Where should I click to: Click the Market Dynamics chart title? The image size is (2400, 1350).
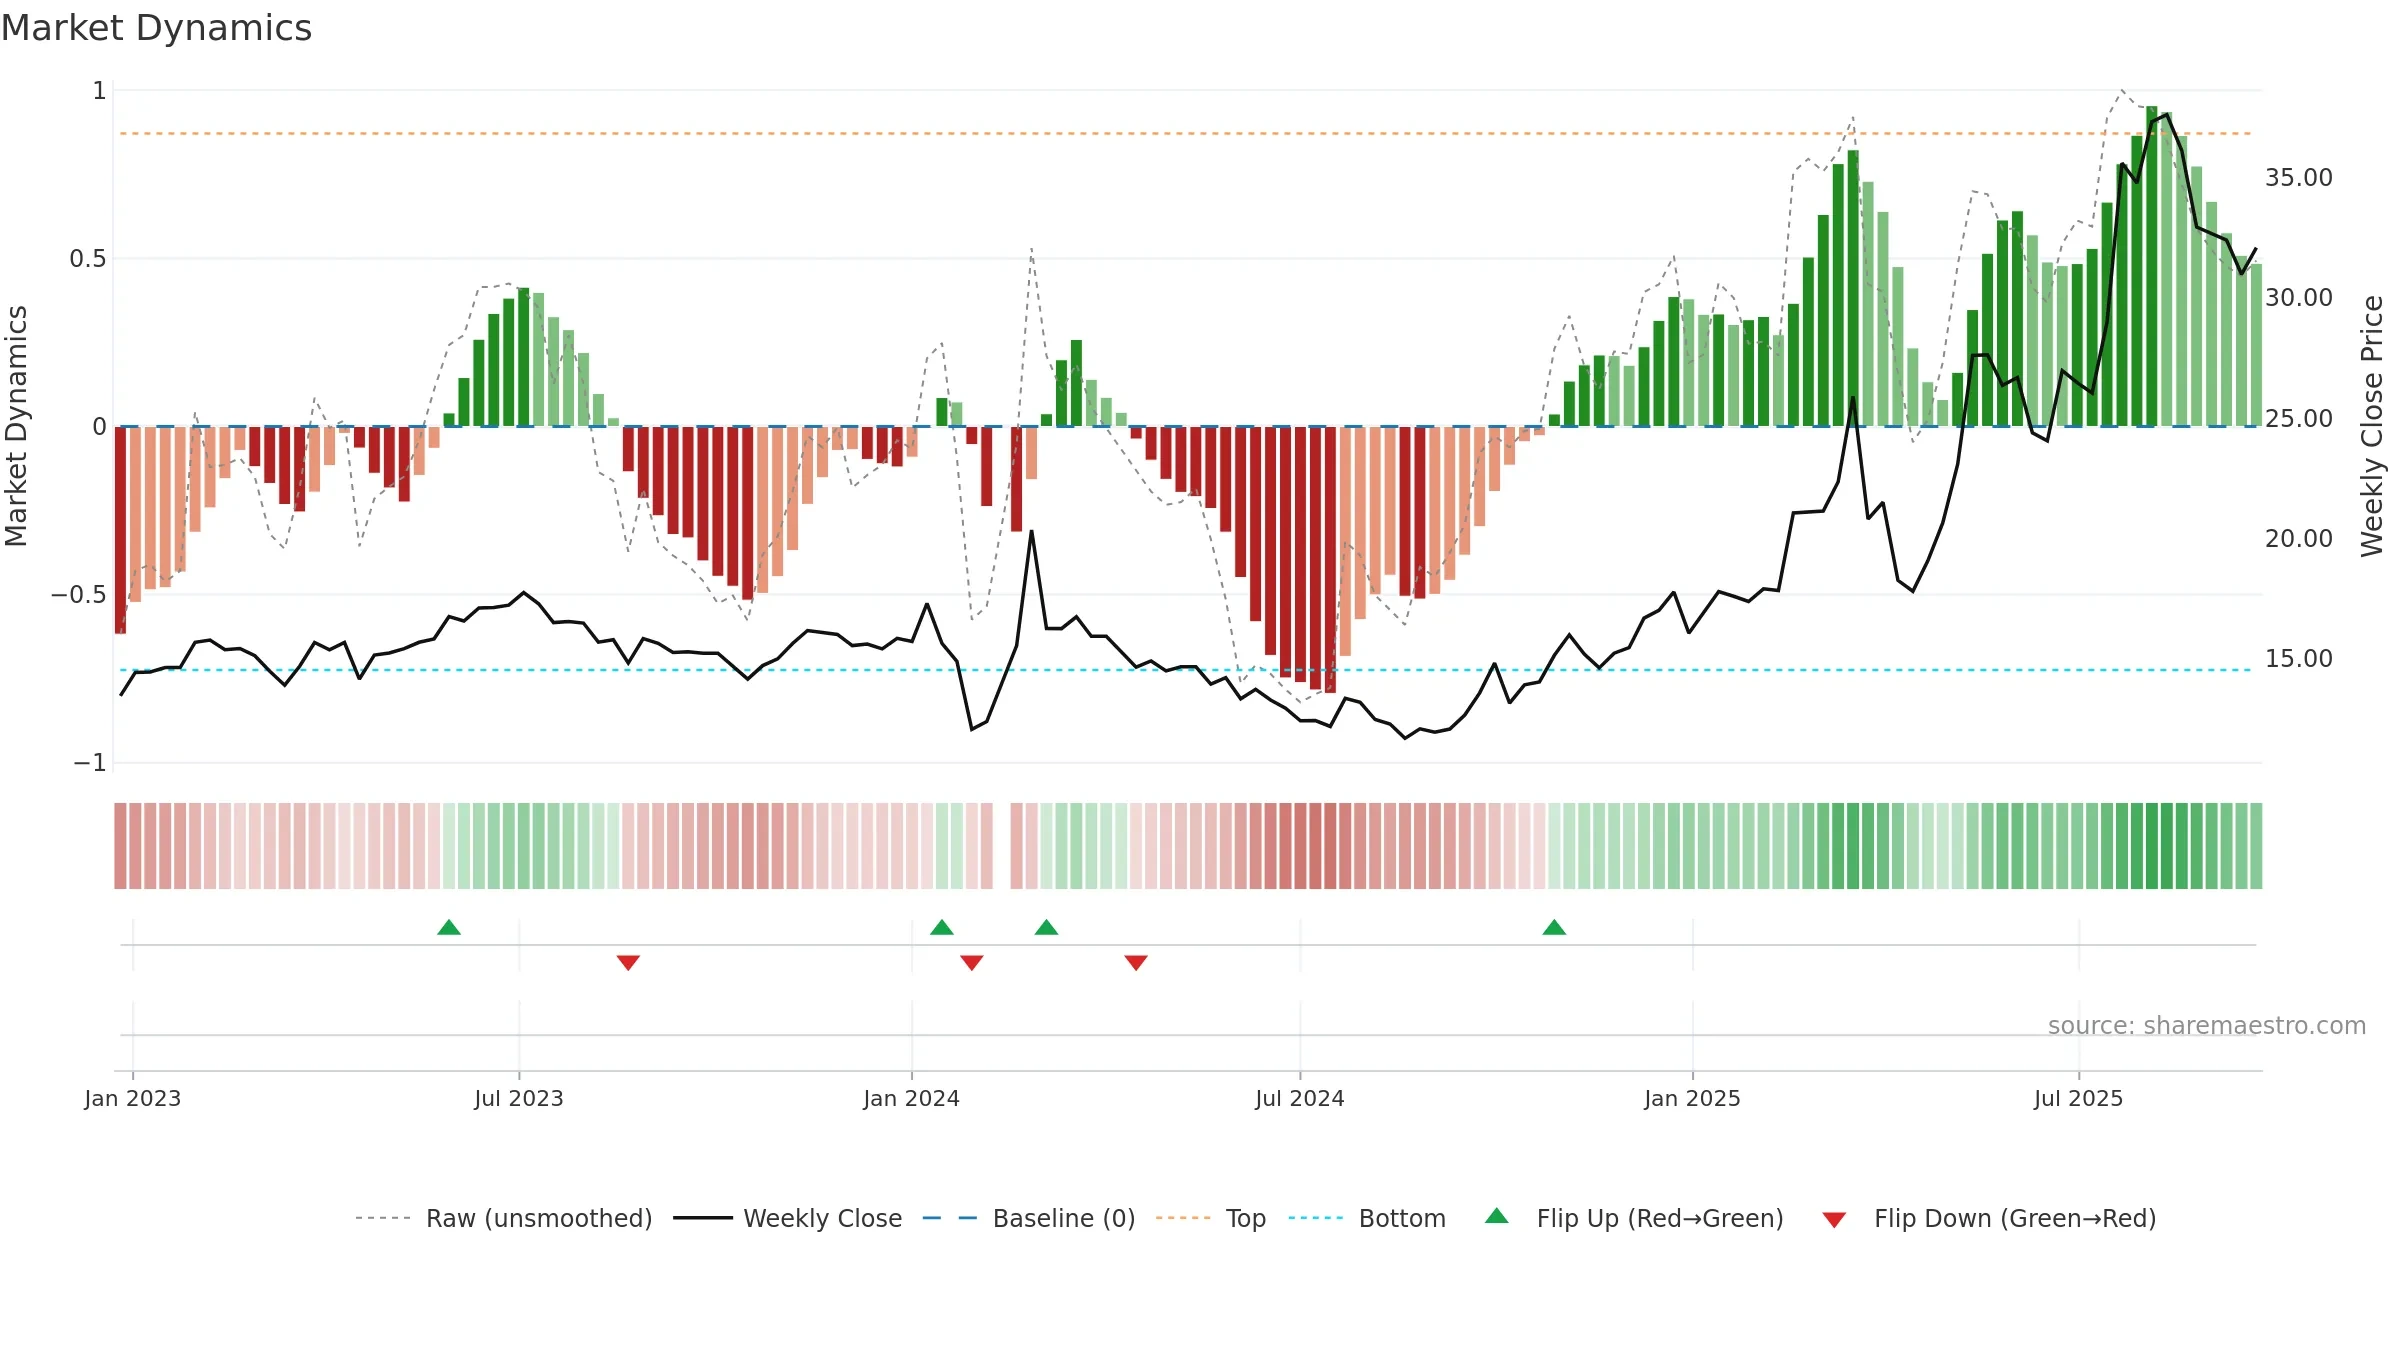156,28
